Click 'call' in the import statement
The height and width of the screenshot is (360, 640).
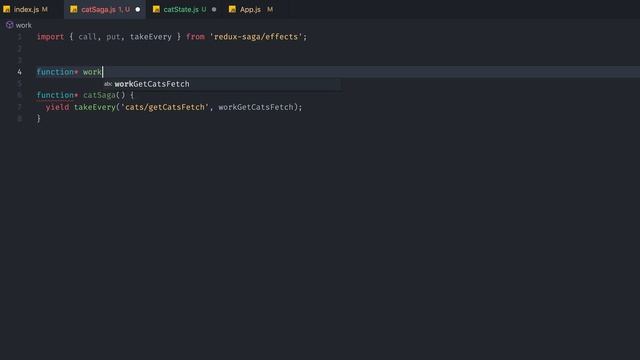click(87, 37)
